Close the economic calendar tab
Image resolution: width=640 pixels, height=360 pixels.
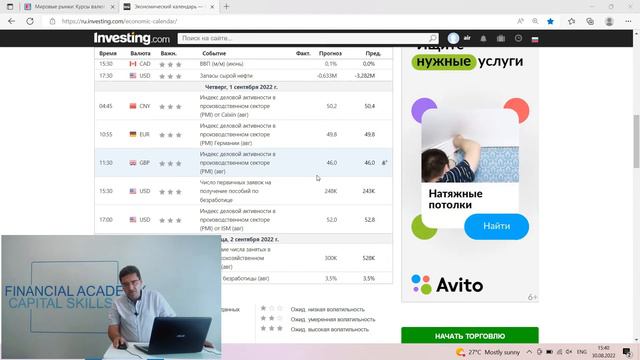[212, 7]
